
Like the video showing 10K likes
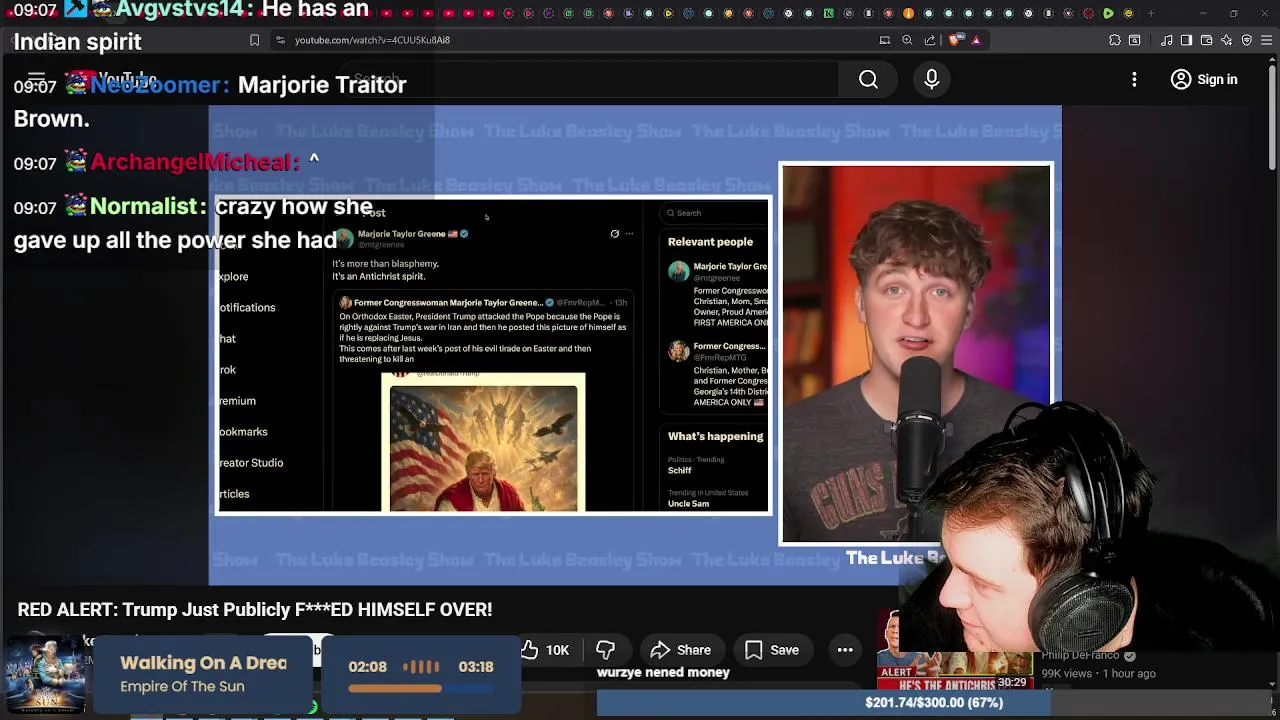pos(545,650)
